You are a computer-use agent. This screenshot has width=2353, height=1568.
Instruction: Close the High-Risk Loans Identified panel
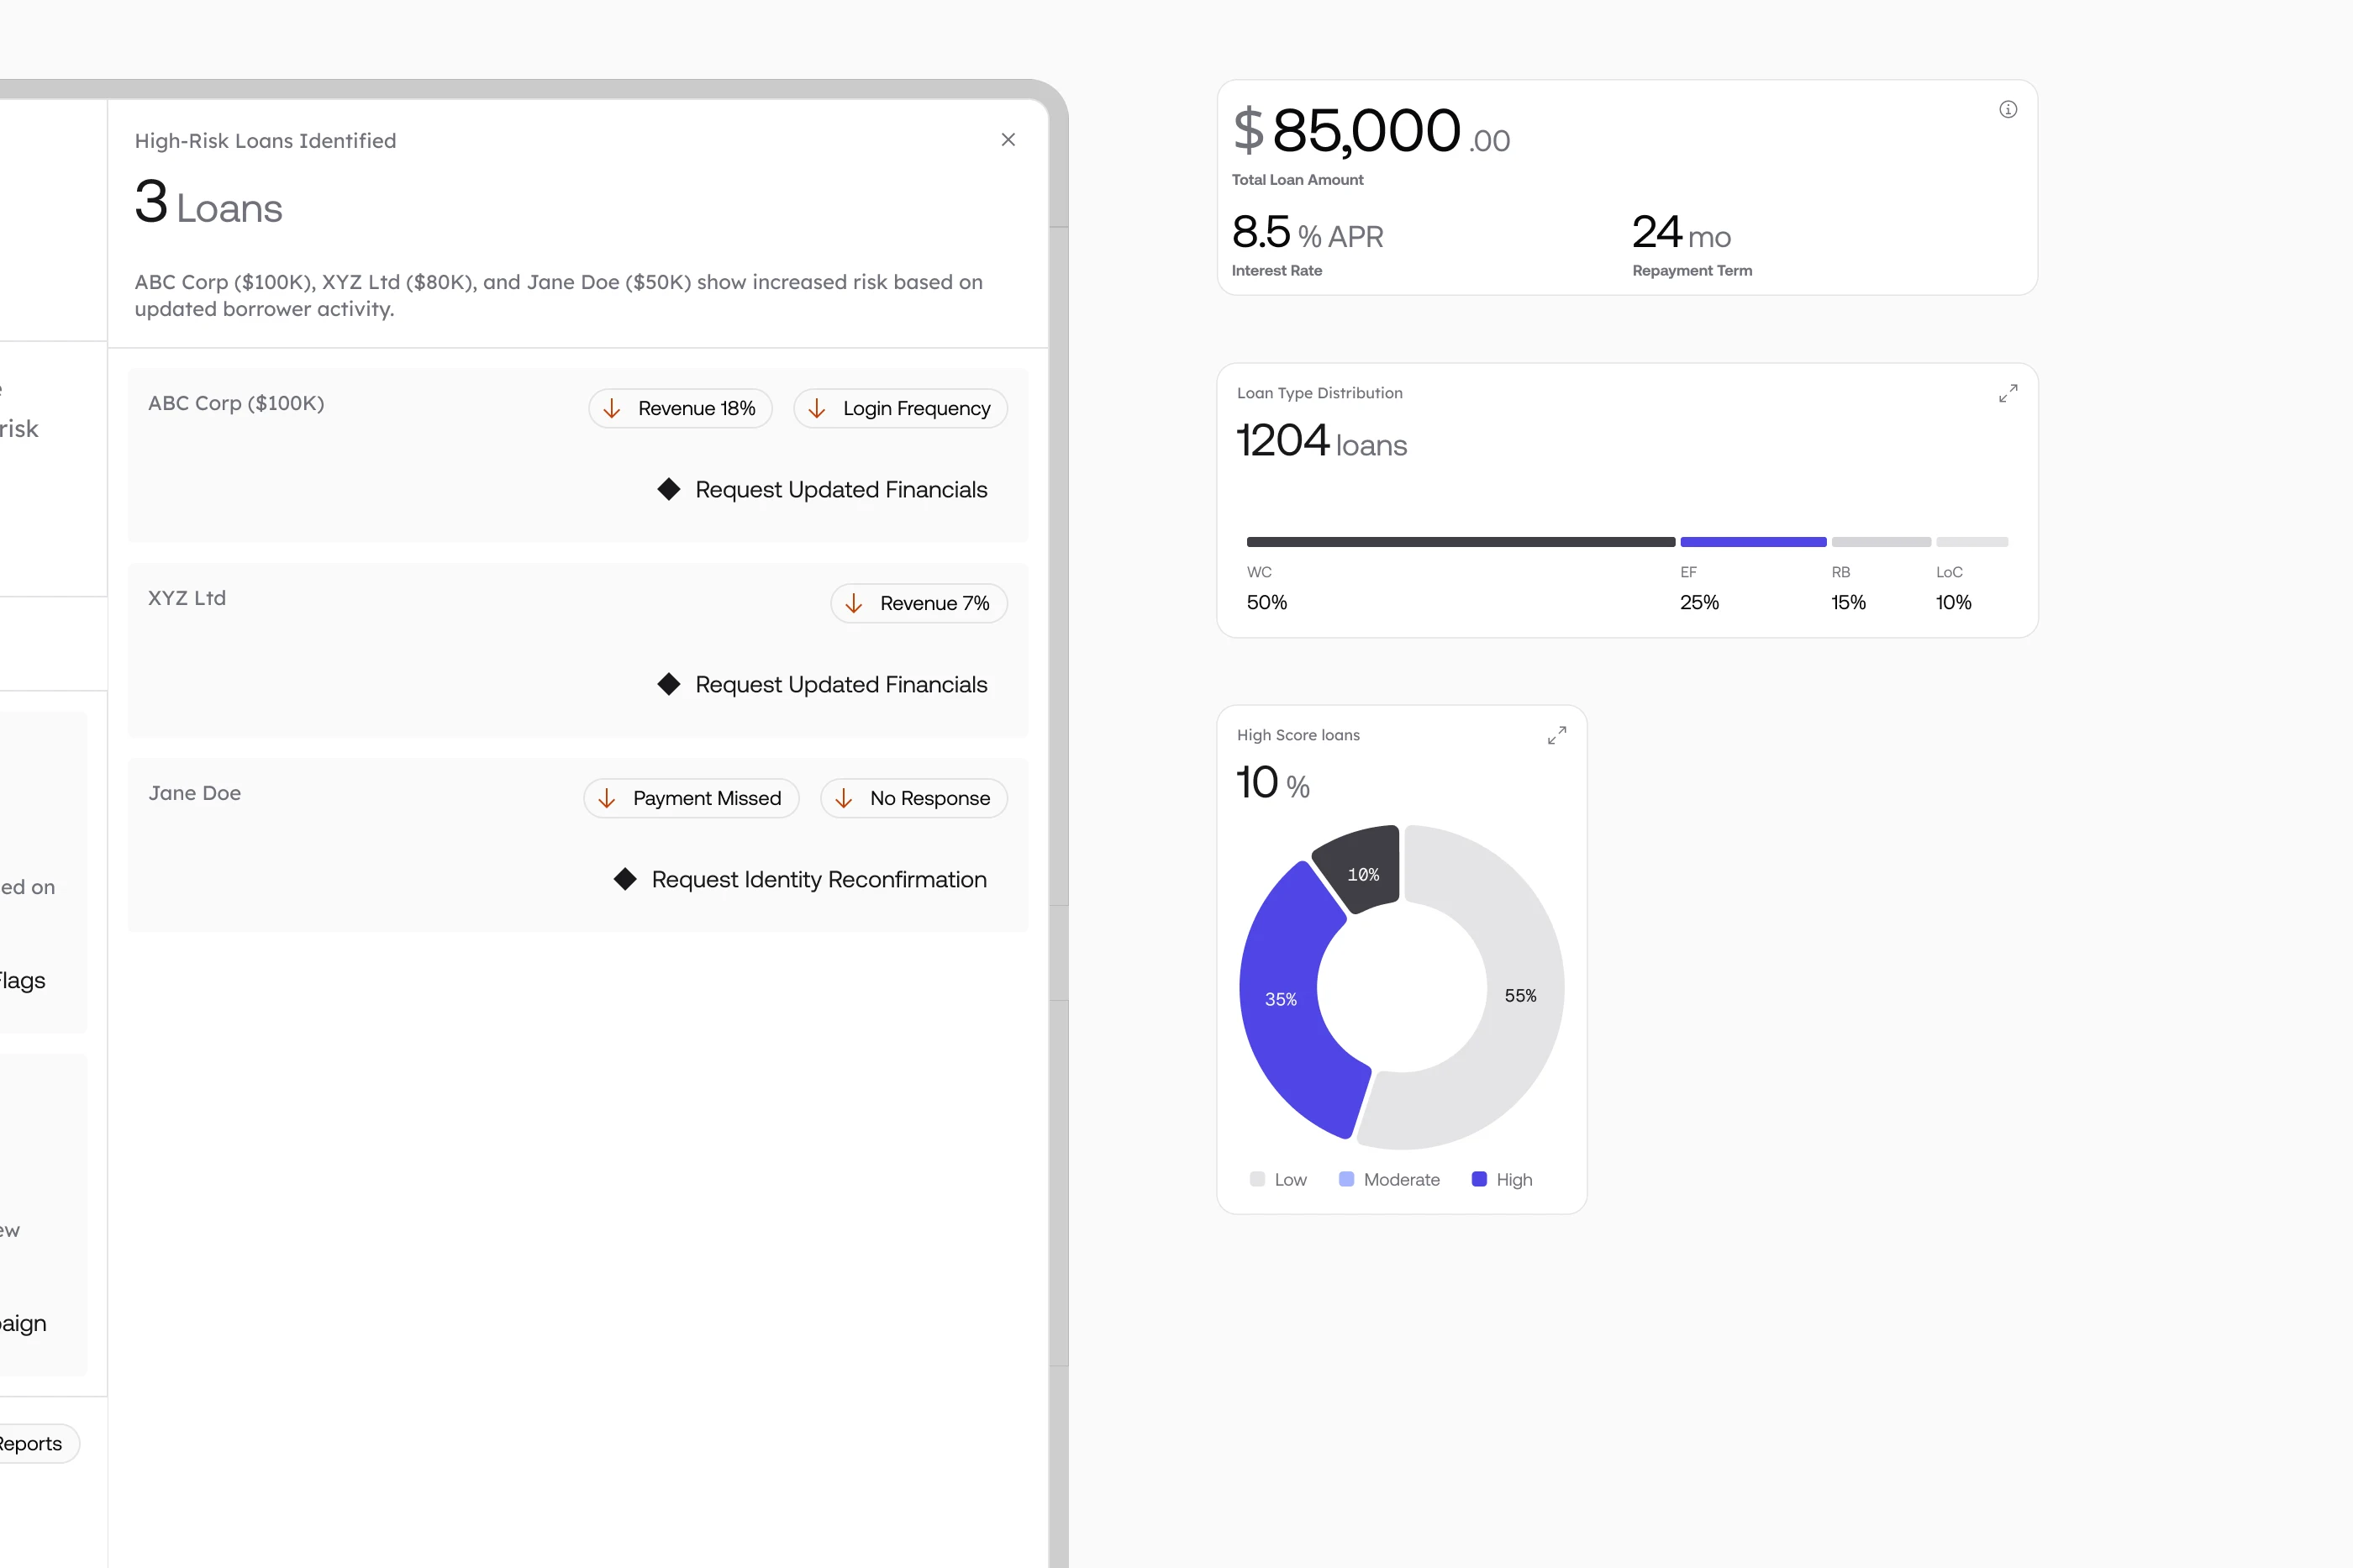point(1008,140)
